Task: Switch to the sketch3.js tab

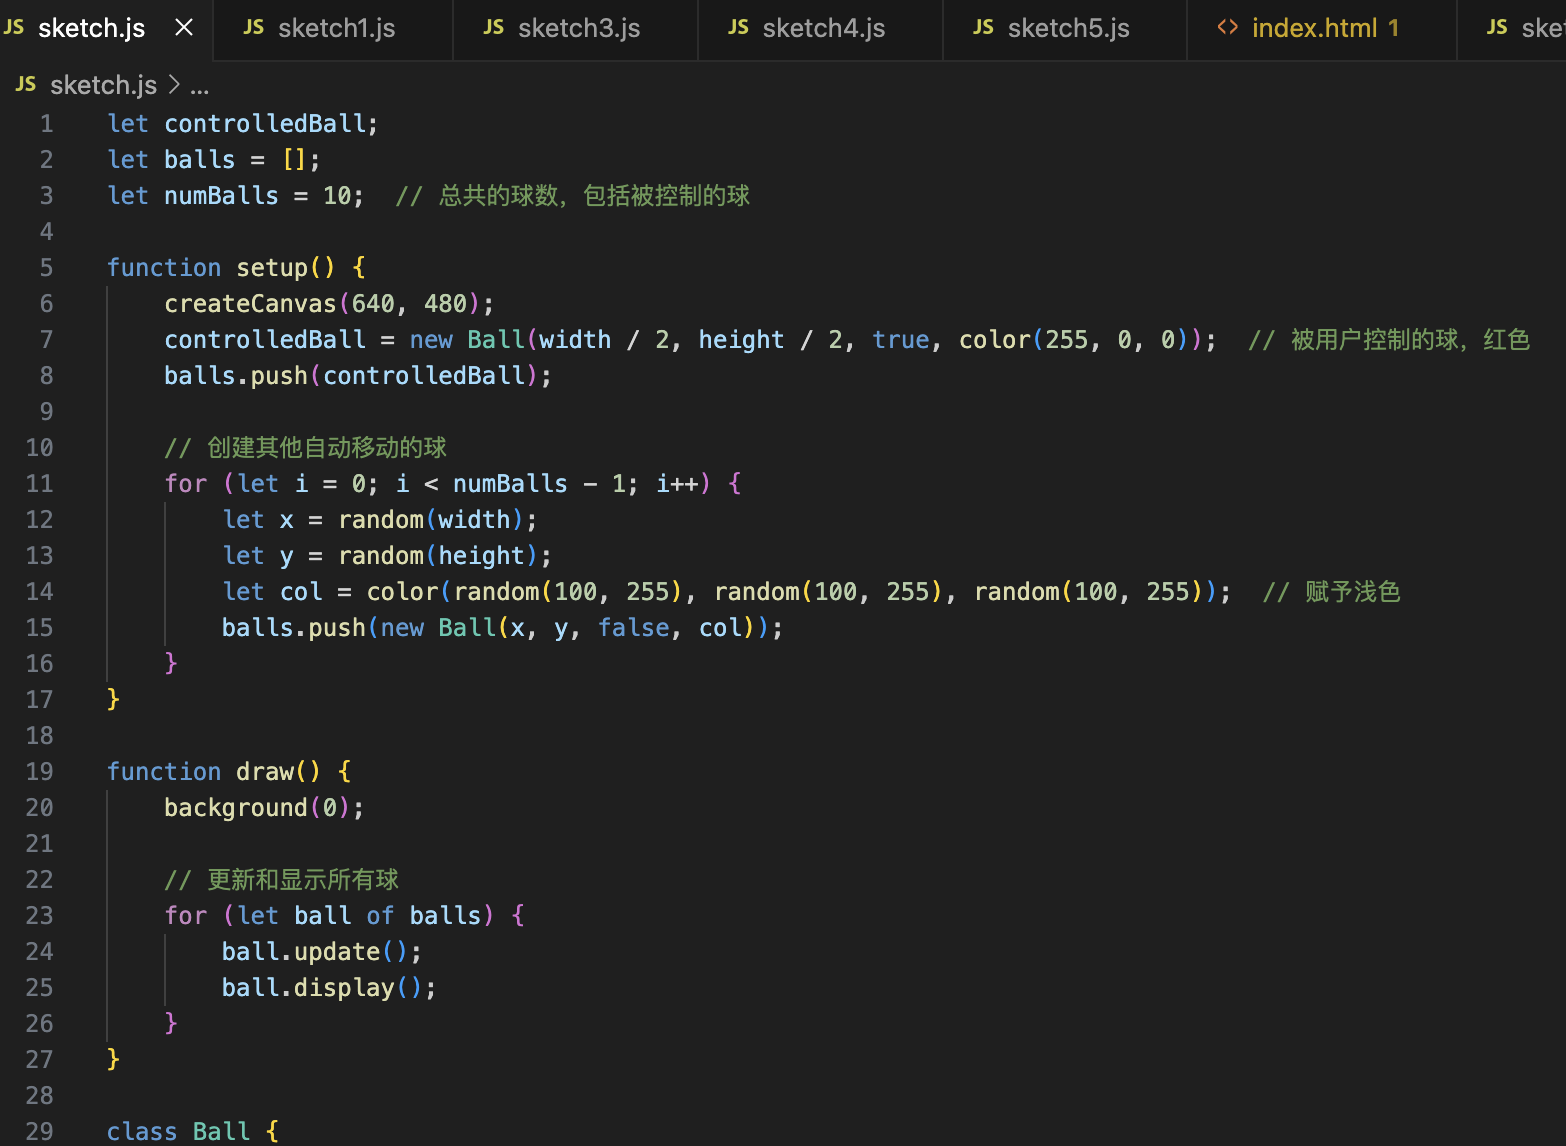Action: pyautogui.click(x=578, y=27)
